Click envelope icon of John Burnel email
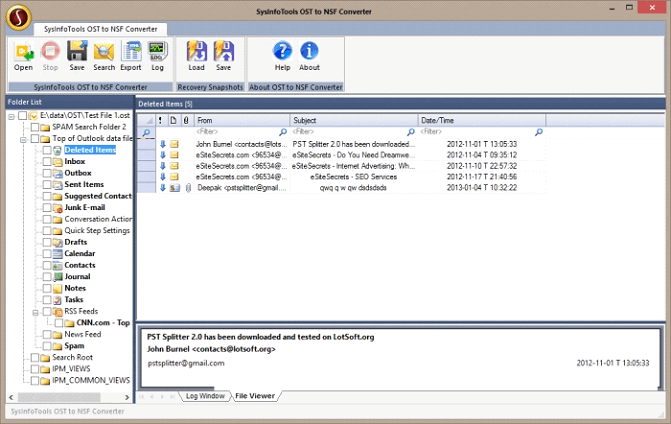 tap(174, 144)
